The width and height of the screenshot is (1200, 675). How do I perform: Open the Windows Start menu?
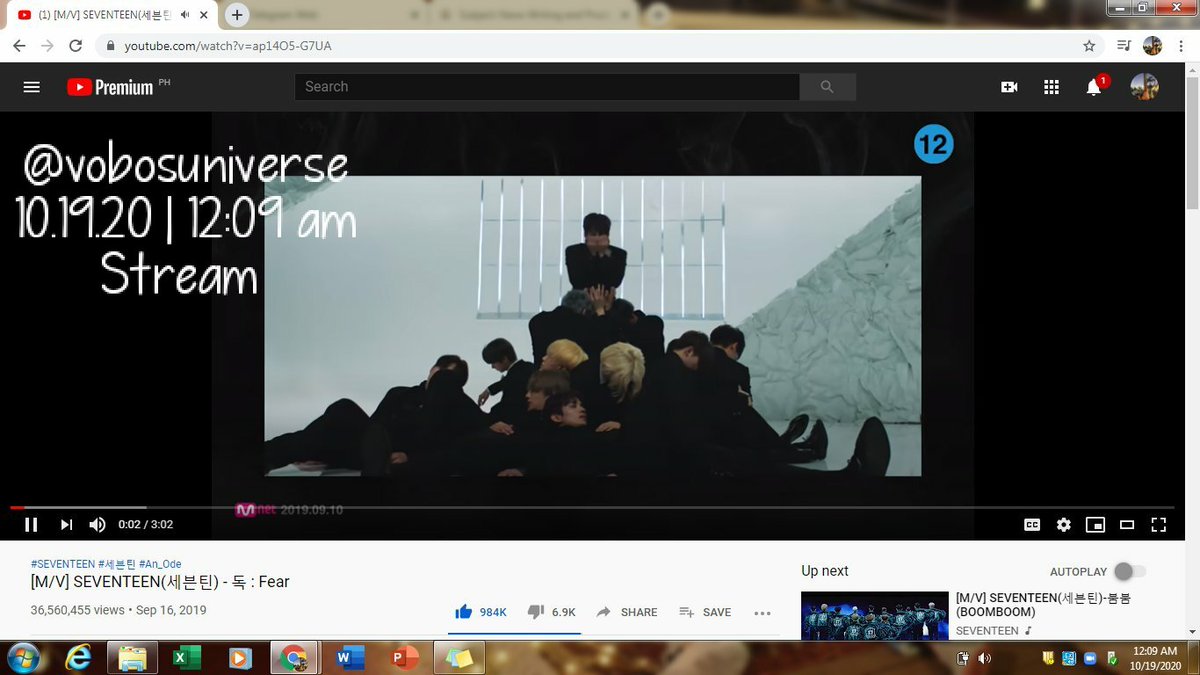pyautogui.click(x=22, y=658)
